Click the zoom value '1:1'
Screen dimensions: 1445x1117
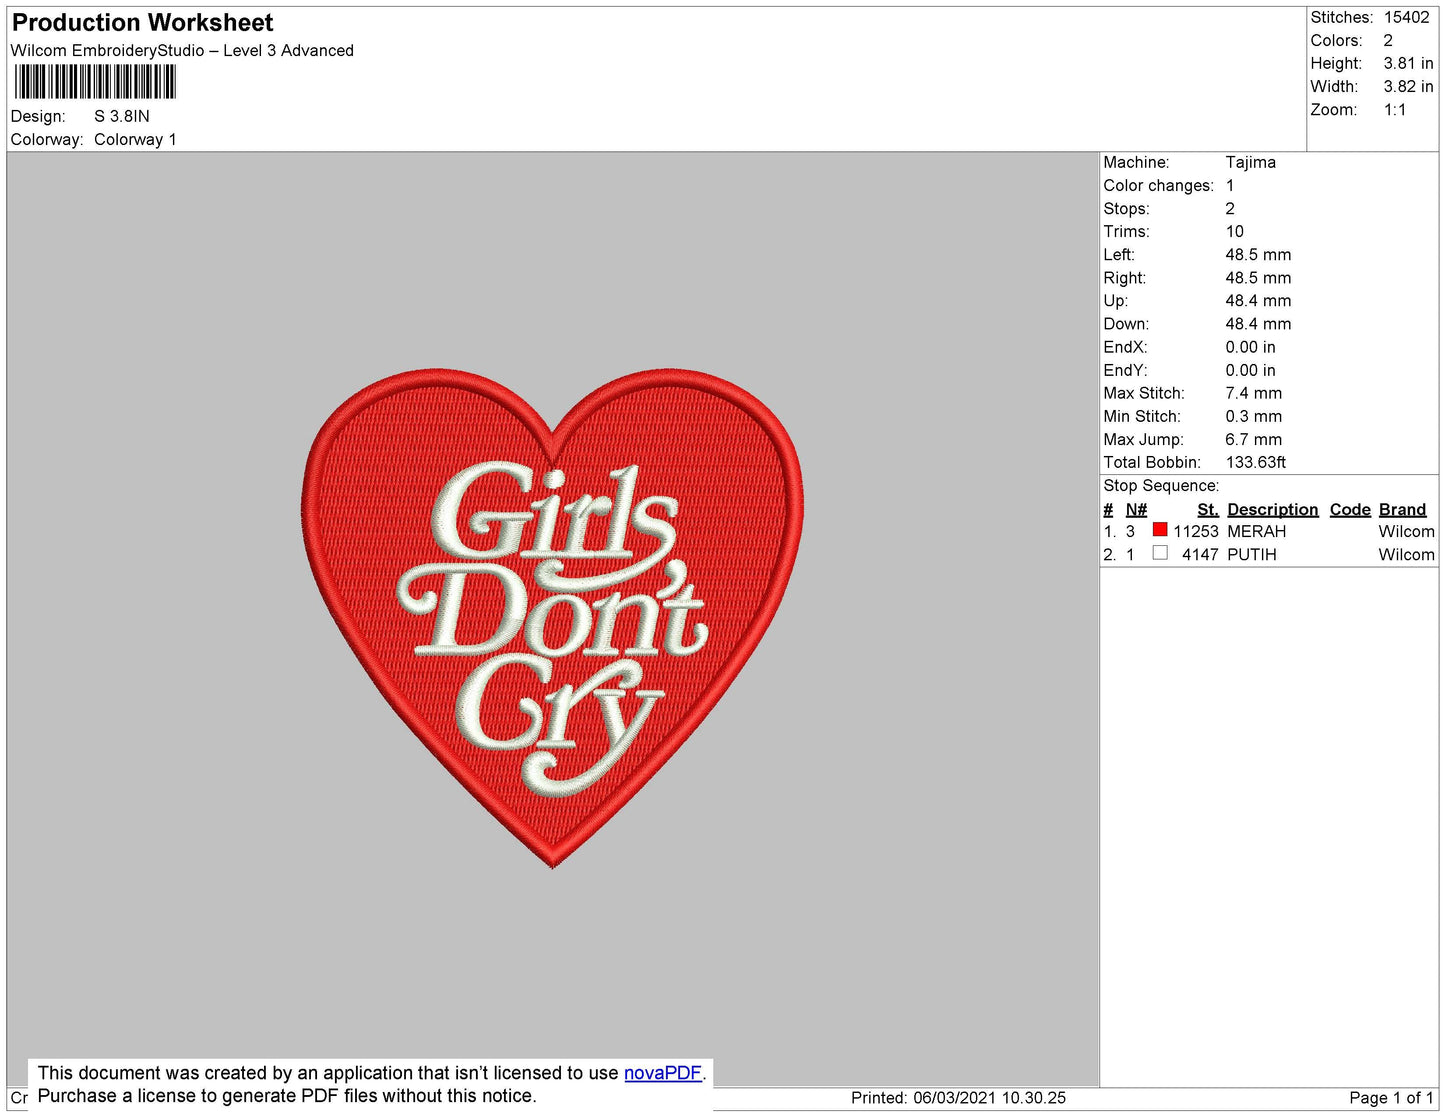(x=1395, y=110)
